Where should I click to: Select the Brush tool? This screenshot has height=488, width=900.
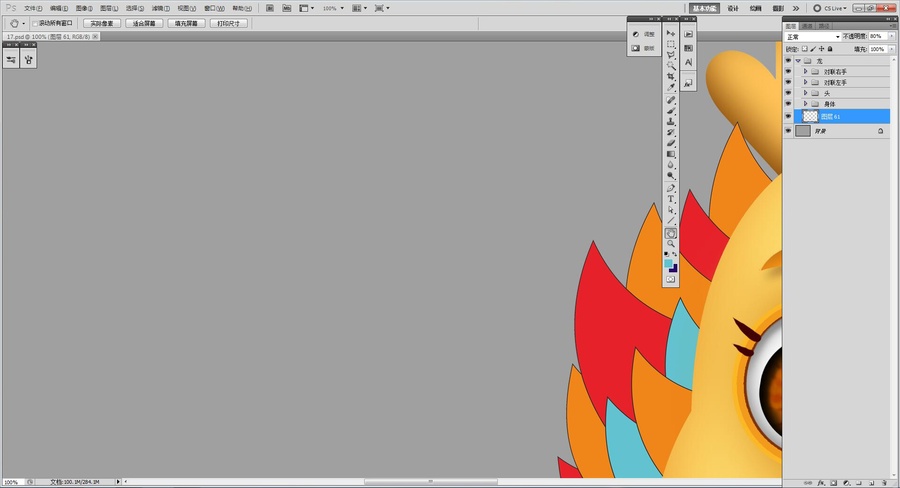tap(670, 111)
